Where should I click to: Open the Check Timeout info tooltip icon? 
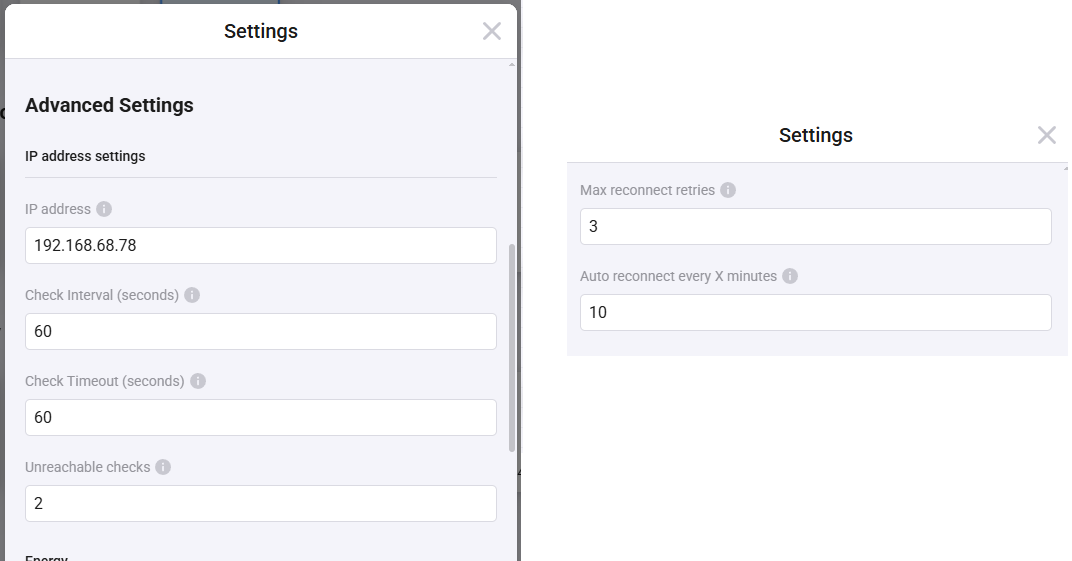[198, 381]
